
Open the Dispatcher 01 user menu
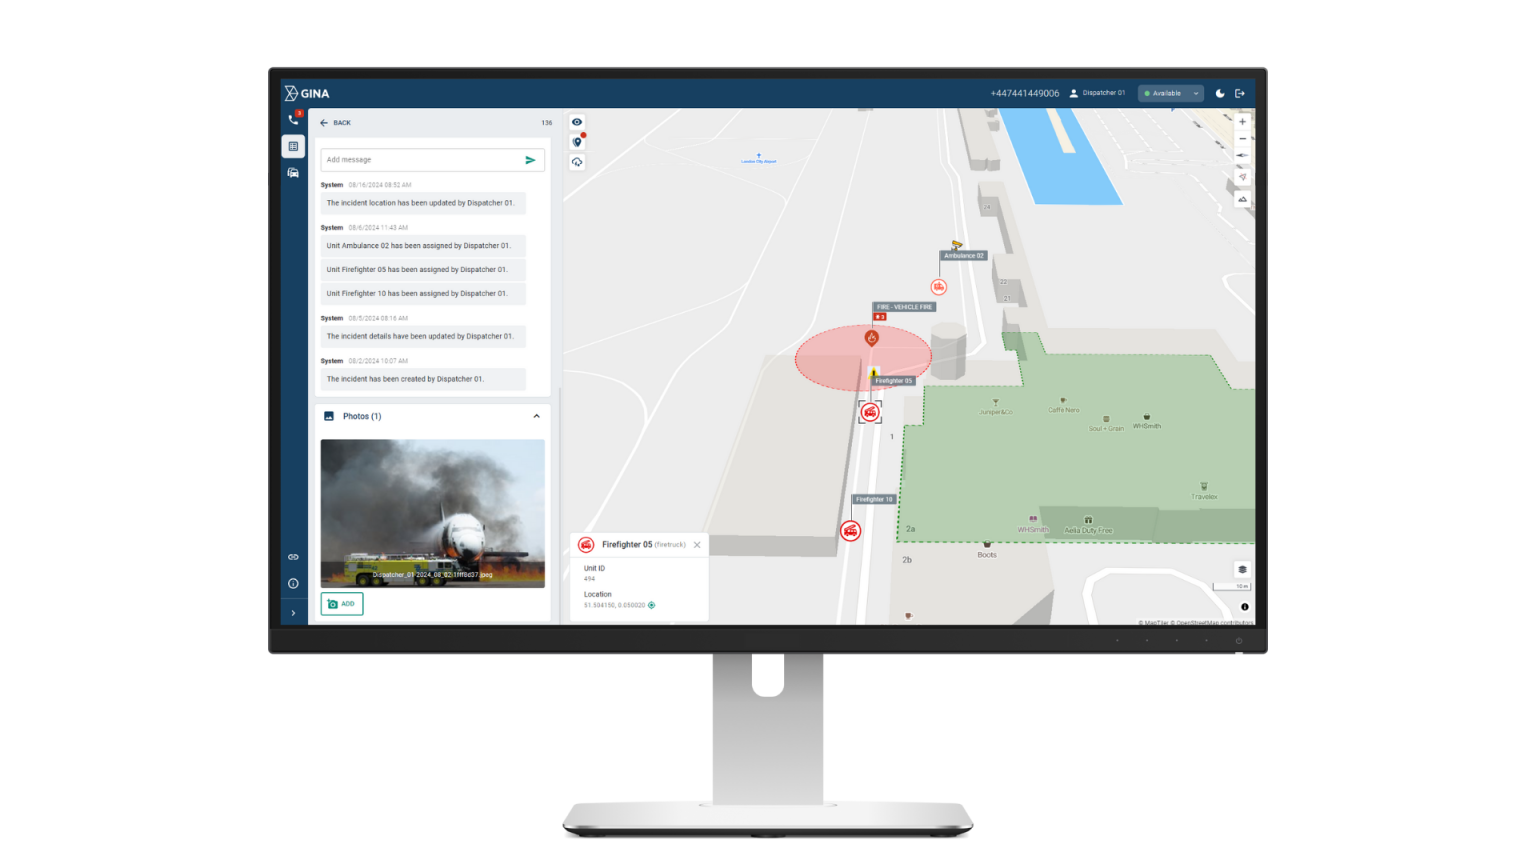tap(1097, 92)
